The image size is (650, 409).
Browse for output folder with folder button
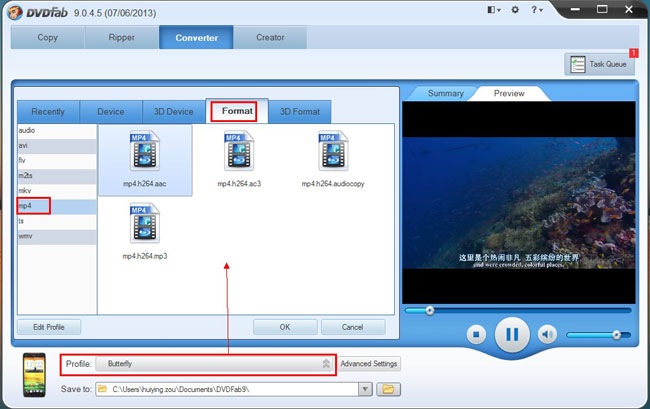click(x=388, y=389)
